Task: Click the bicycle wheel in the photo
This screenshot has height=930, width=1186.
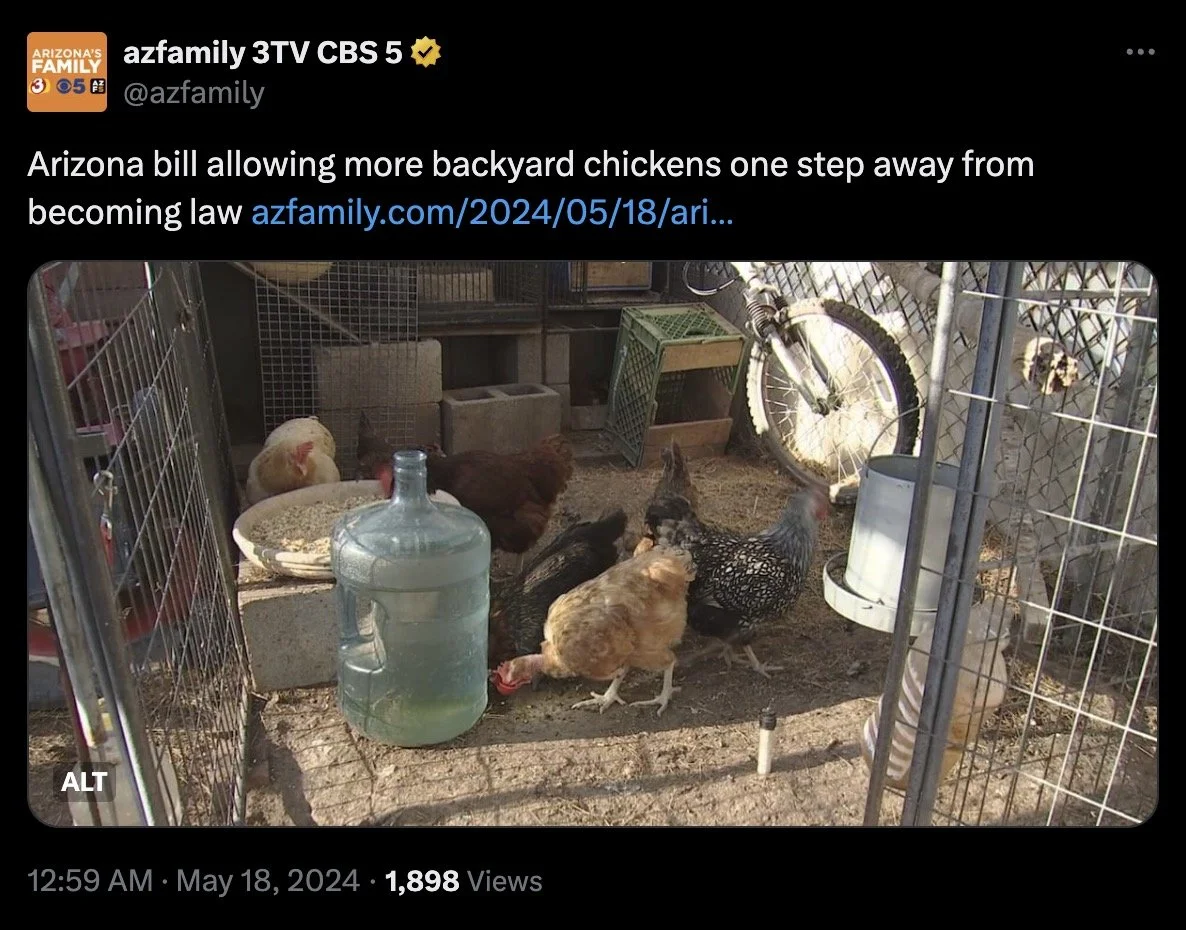Action: (x=832, y=389)
